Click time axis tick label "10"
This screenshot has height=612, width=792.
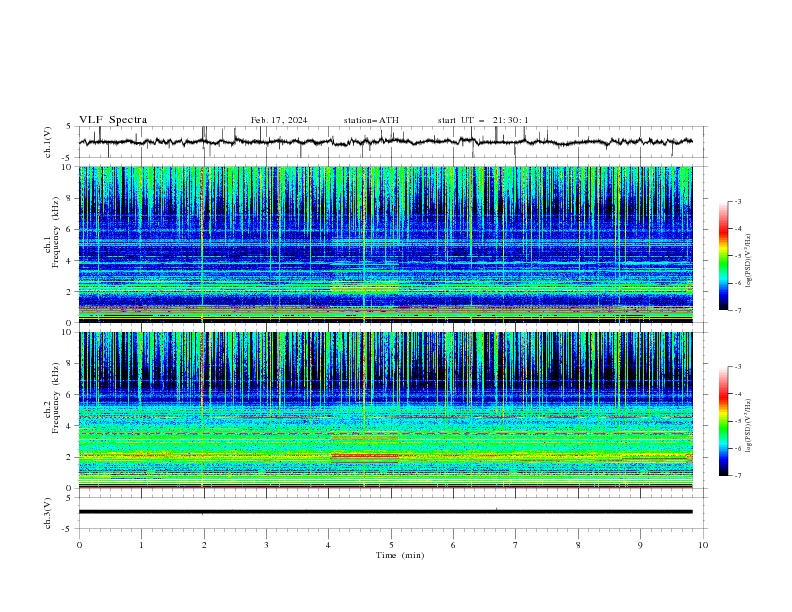[703, 545]
